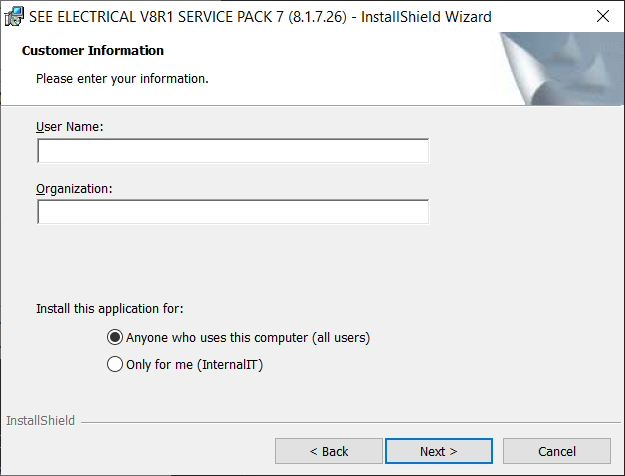The height and width of the screenshot is (476, 625).
Task: Proceed using the Next button
Action: (x=439, y=451)
